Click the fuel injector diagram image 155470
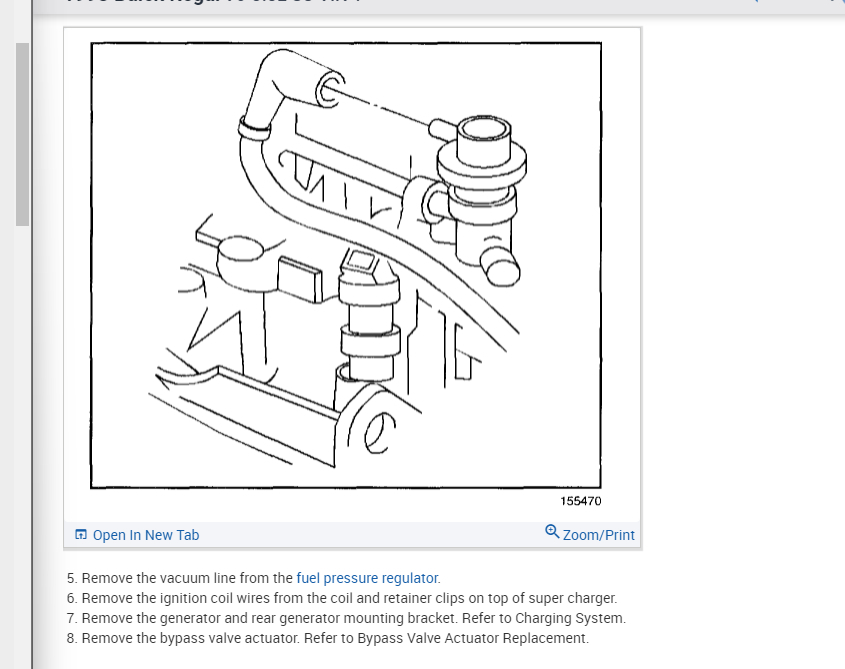Screen dimensions: 845x669 (346, 265)
